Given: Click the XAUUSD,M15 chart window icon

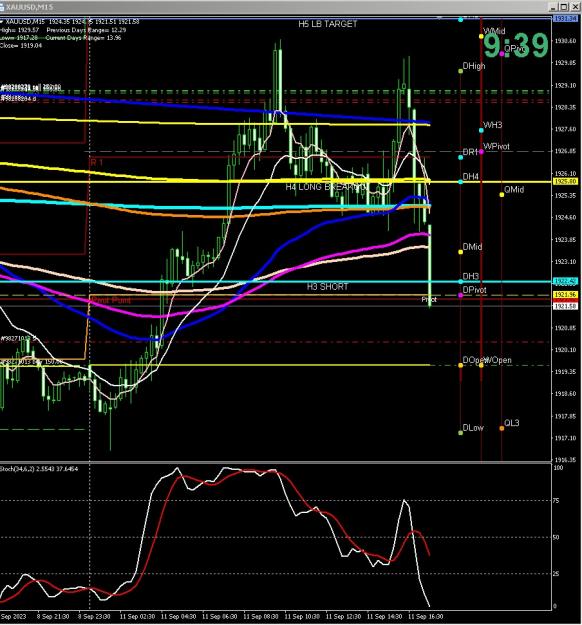Looking at the screenshot, I should coord(2,7).
